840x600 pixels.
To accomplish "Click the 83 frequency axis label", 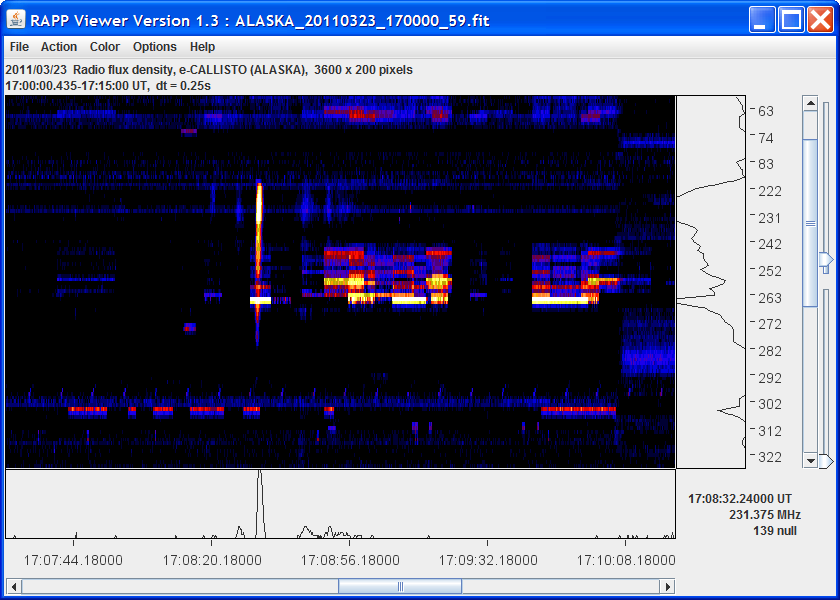I will pos(765,164).
